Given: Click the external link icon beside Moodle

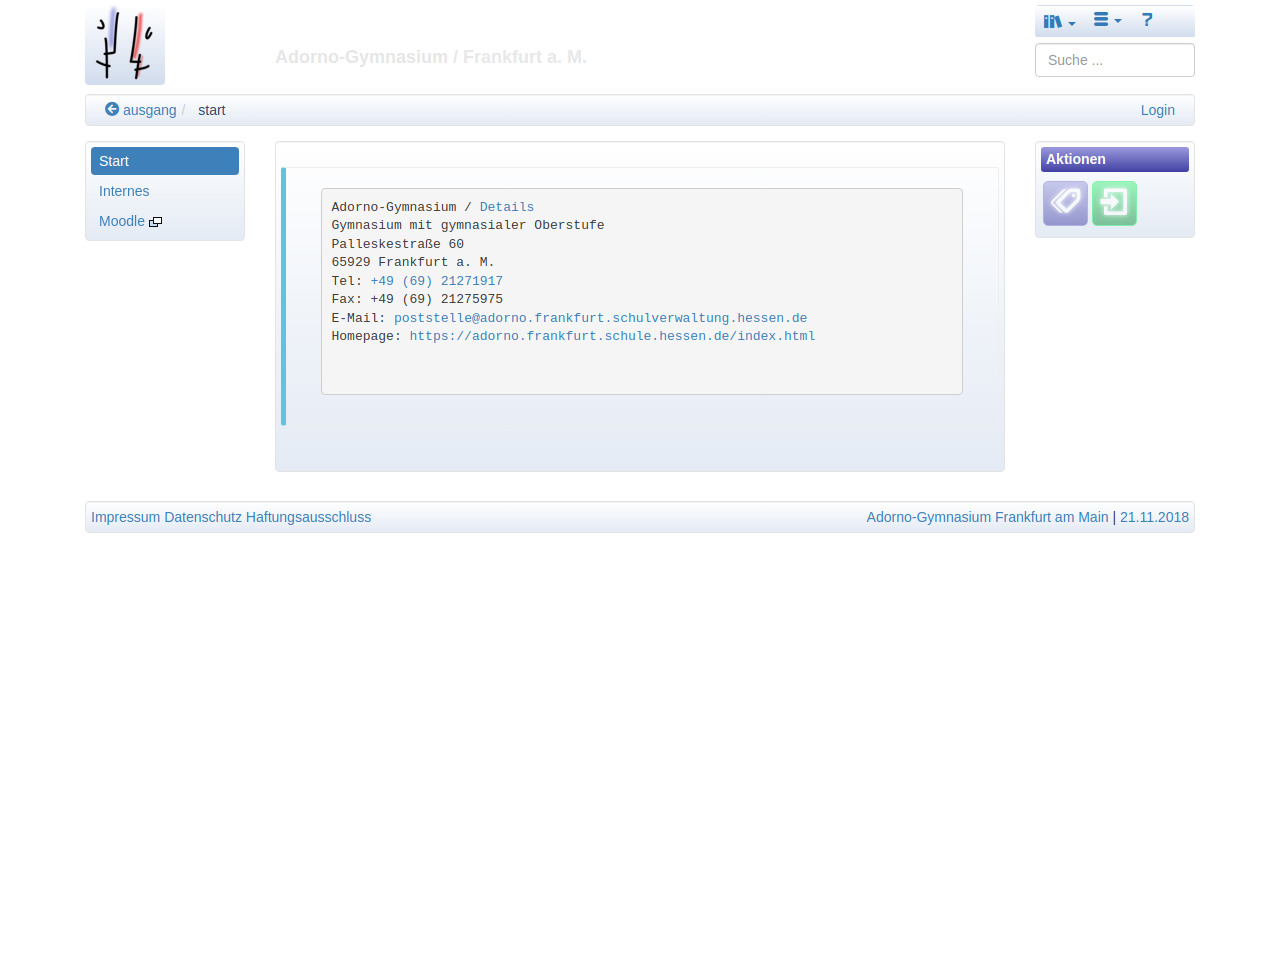Looking at the screenshot, I should click(x=155, y=222).
